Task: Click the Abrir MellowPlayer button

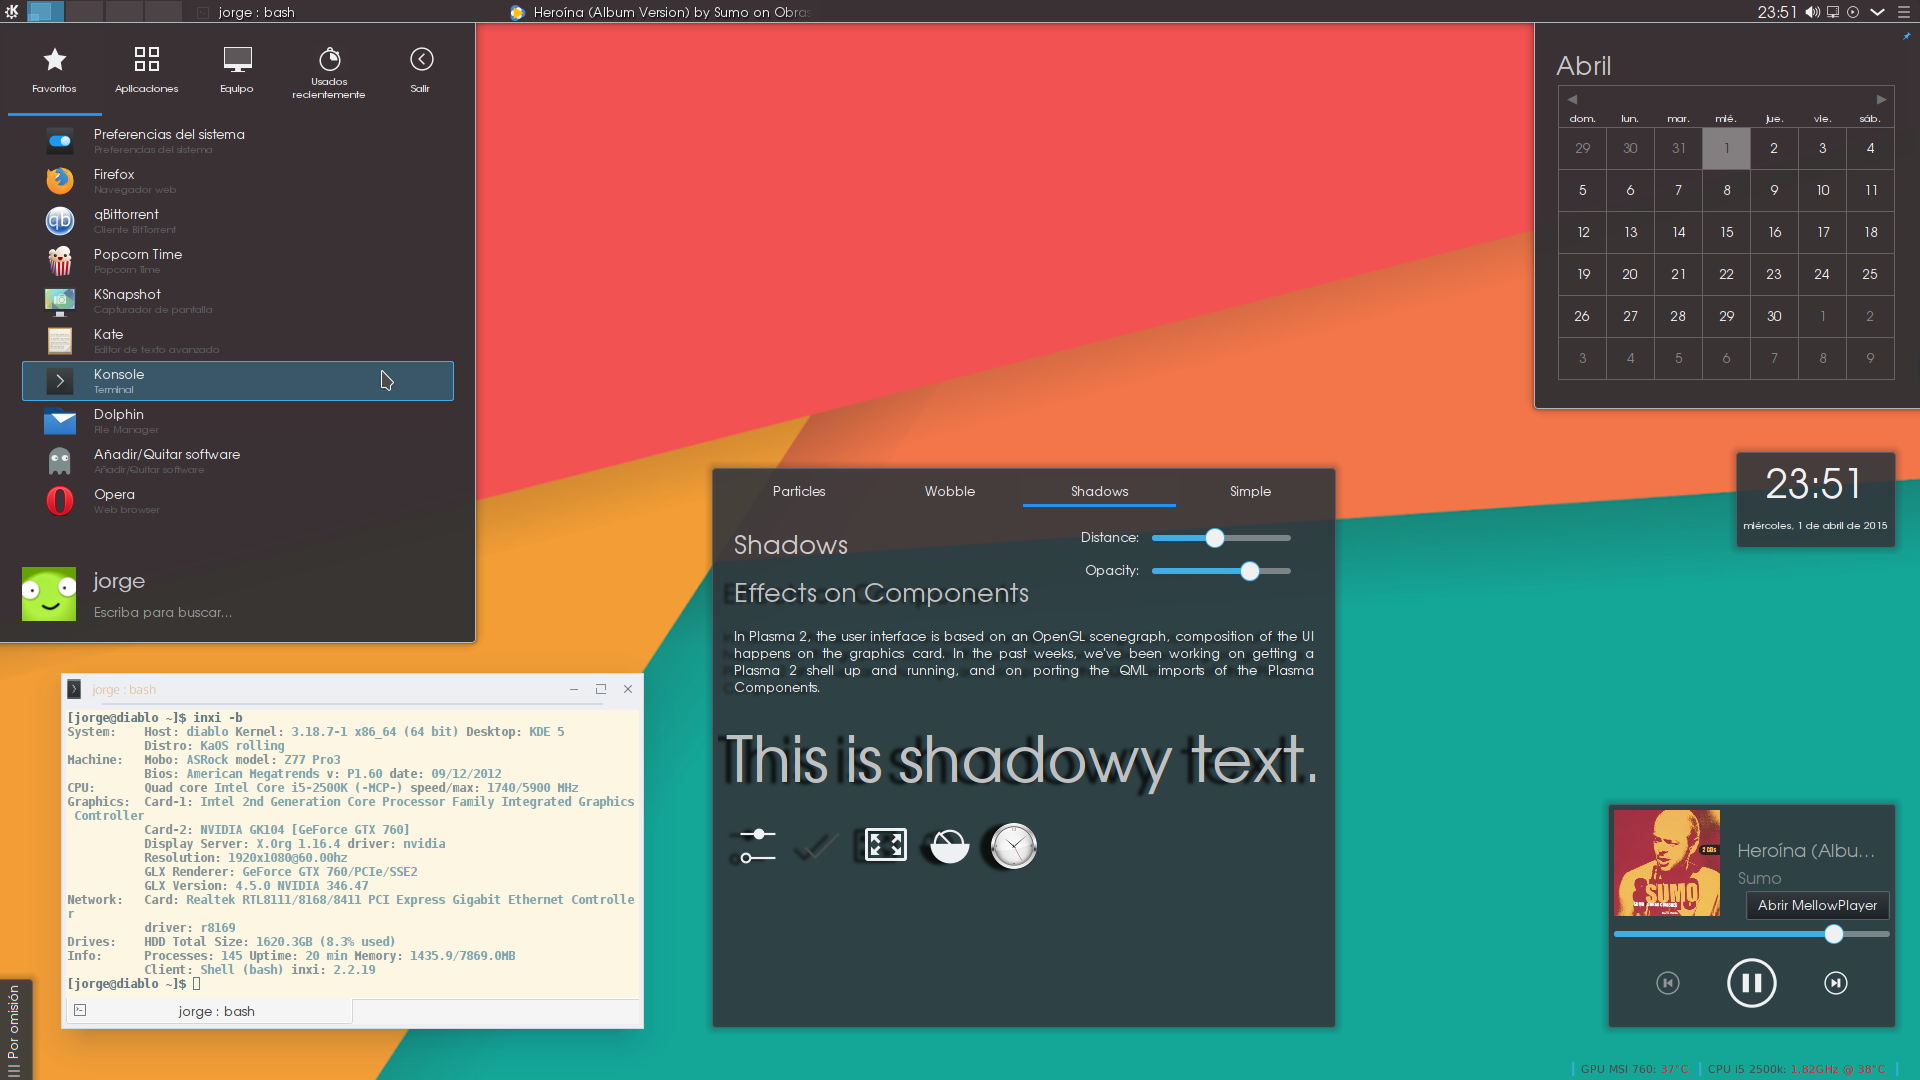Action: pos(1817,905)
